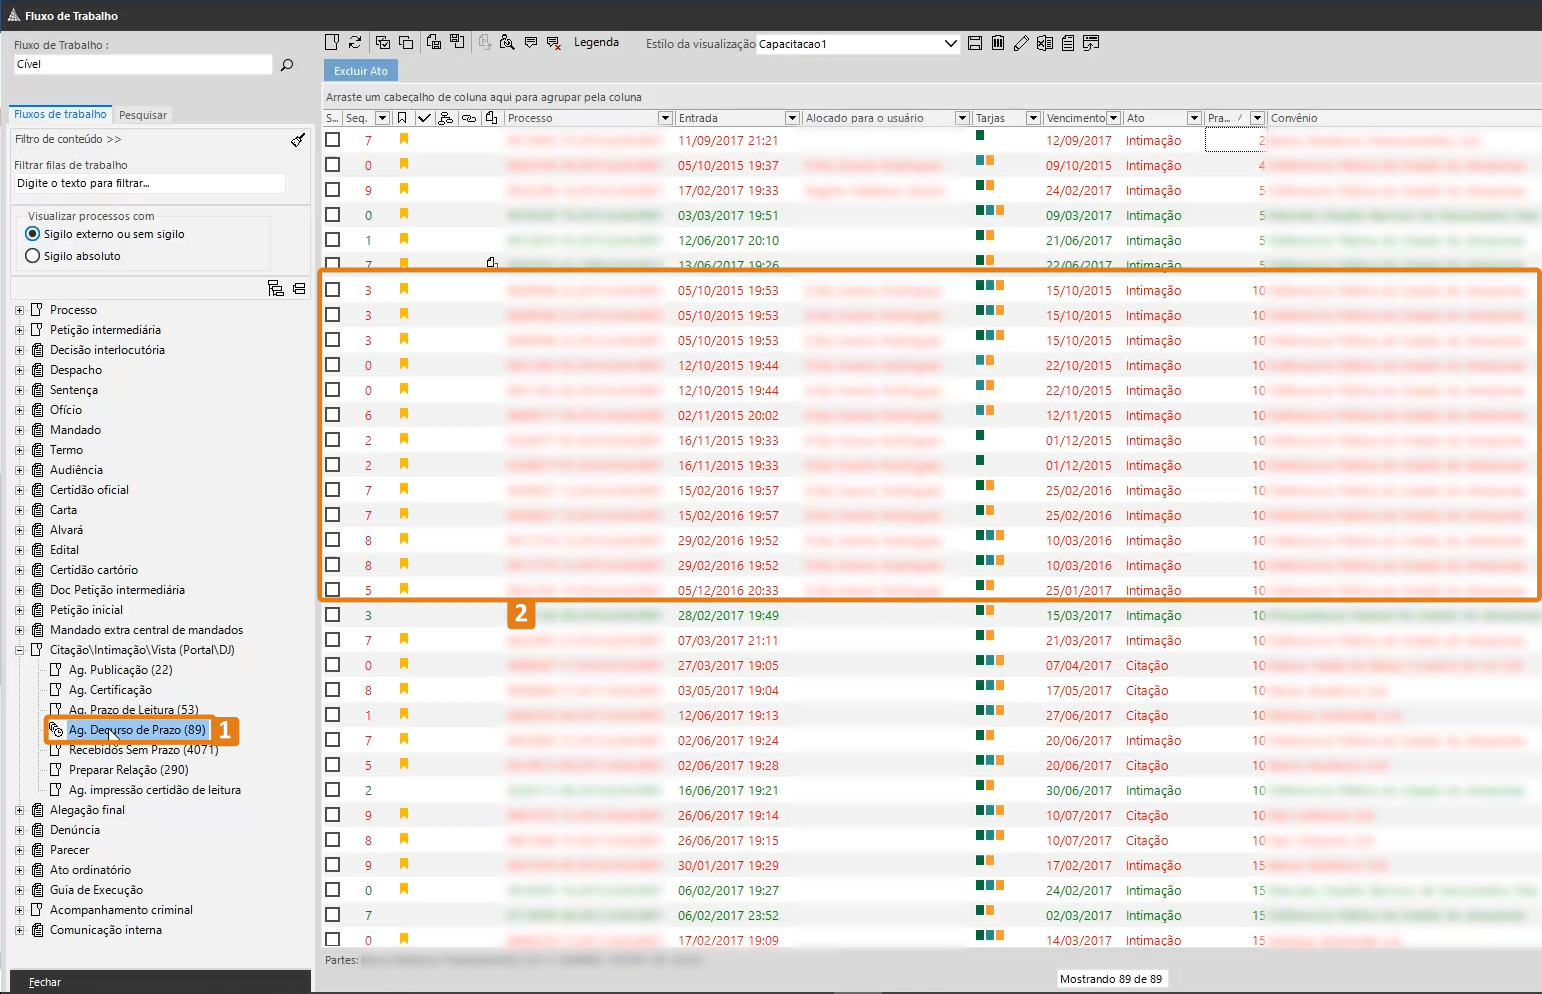1542x994 pixels.
Task: Collapse the 'Citação\Intimação\Vista (Portal\DJ)' node
Action: [x=19, y=650]
